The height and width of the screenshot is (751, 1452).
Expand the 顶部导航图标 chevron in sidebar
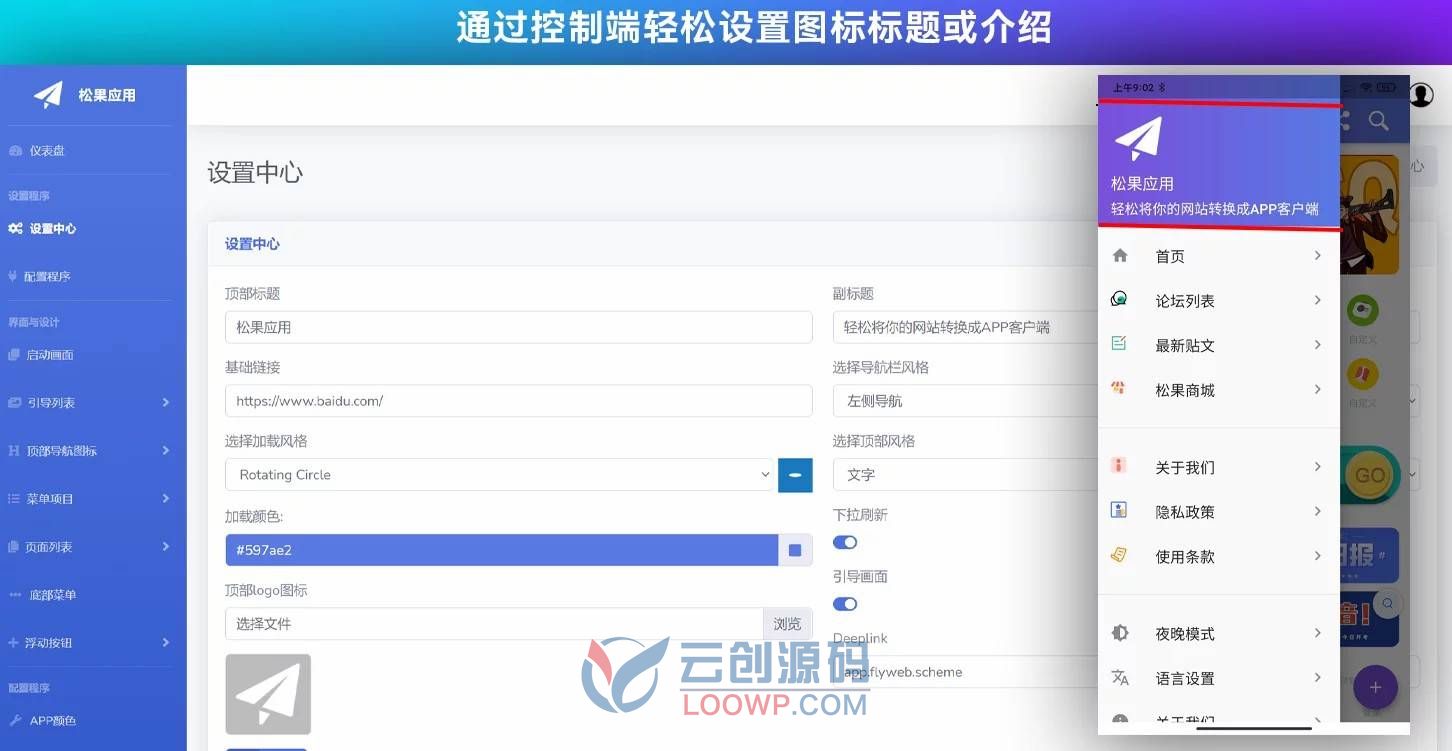click(165, 451)
